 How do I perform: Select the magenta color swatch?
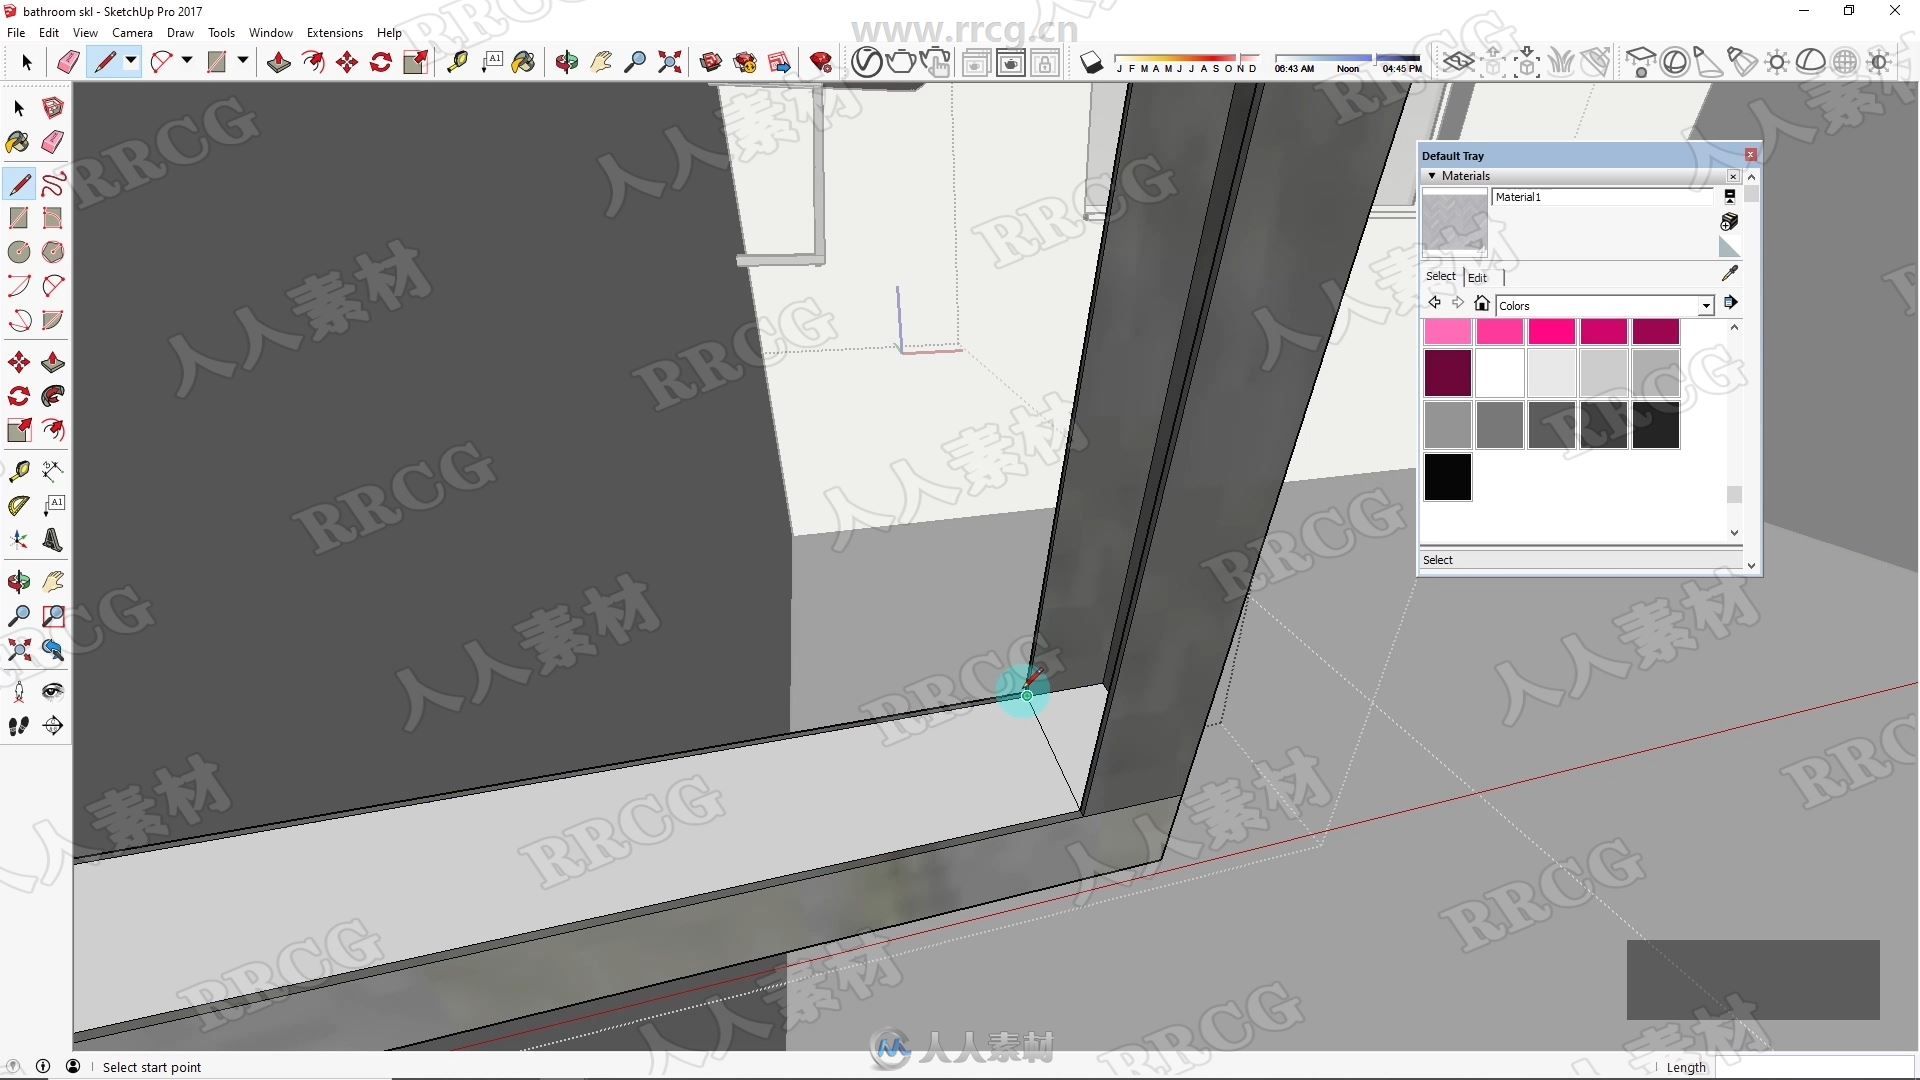click(1552, 331)
